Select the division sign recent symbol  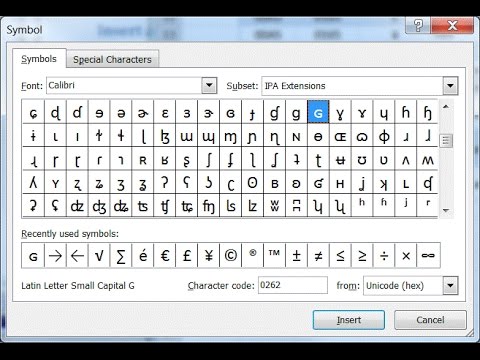(384, 255)
